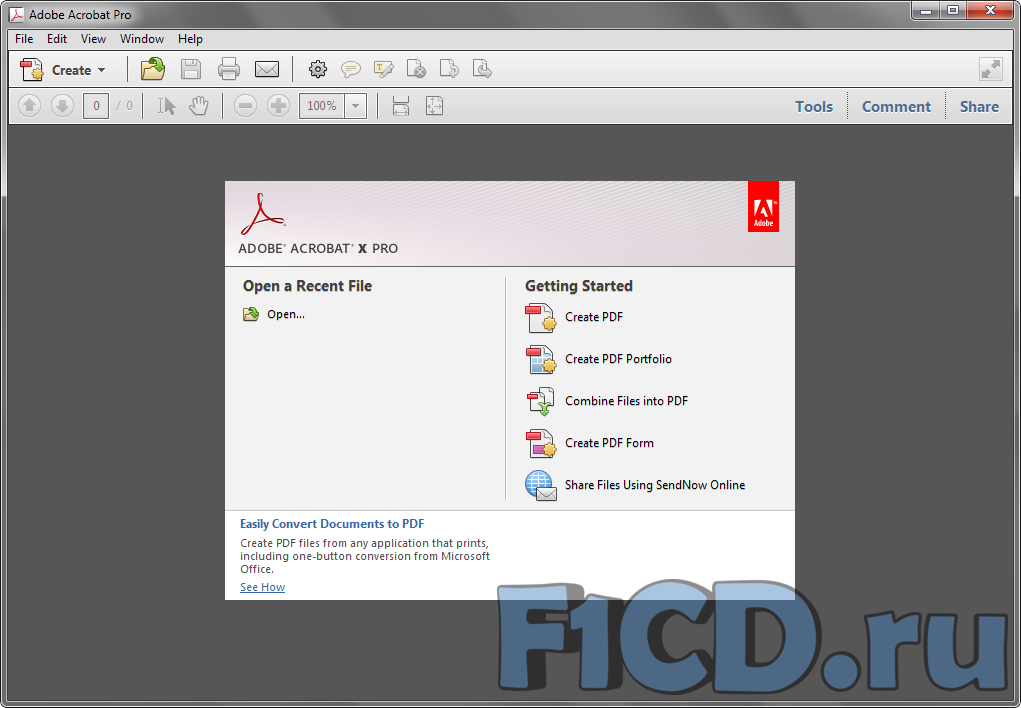1021x708 pixels.
Task: Close the Acrobat Pro window
Action: 990,11
